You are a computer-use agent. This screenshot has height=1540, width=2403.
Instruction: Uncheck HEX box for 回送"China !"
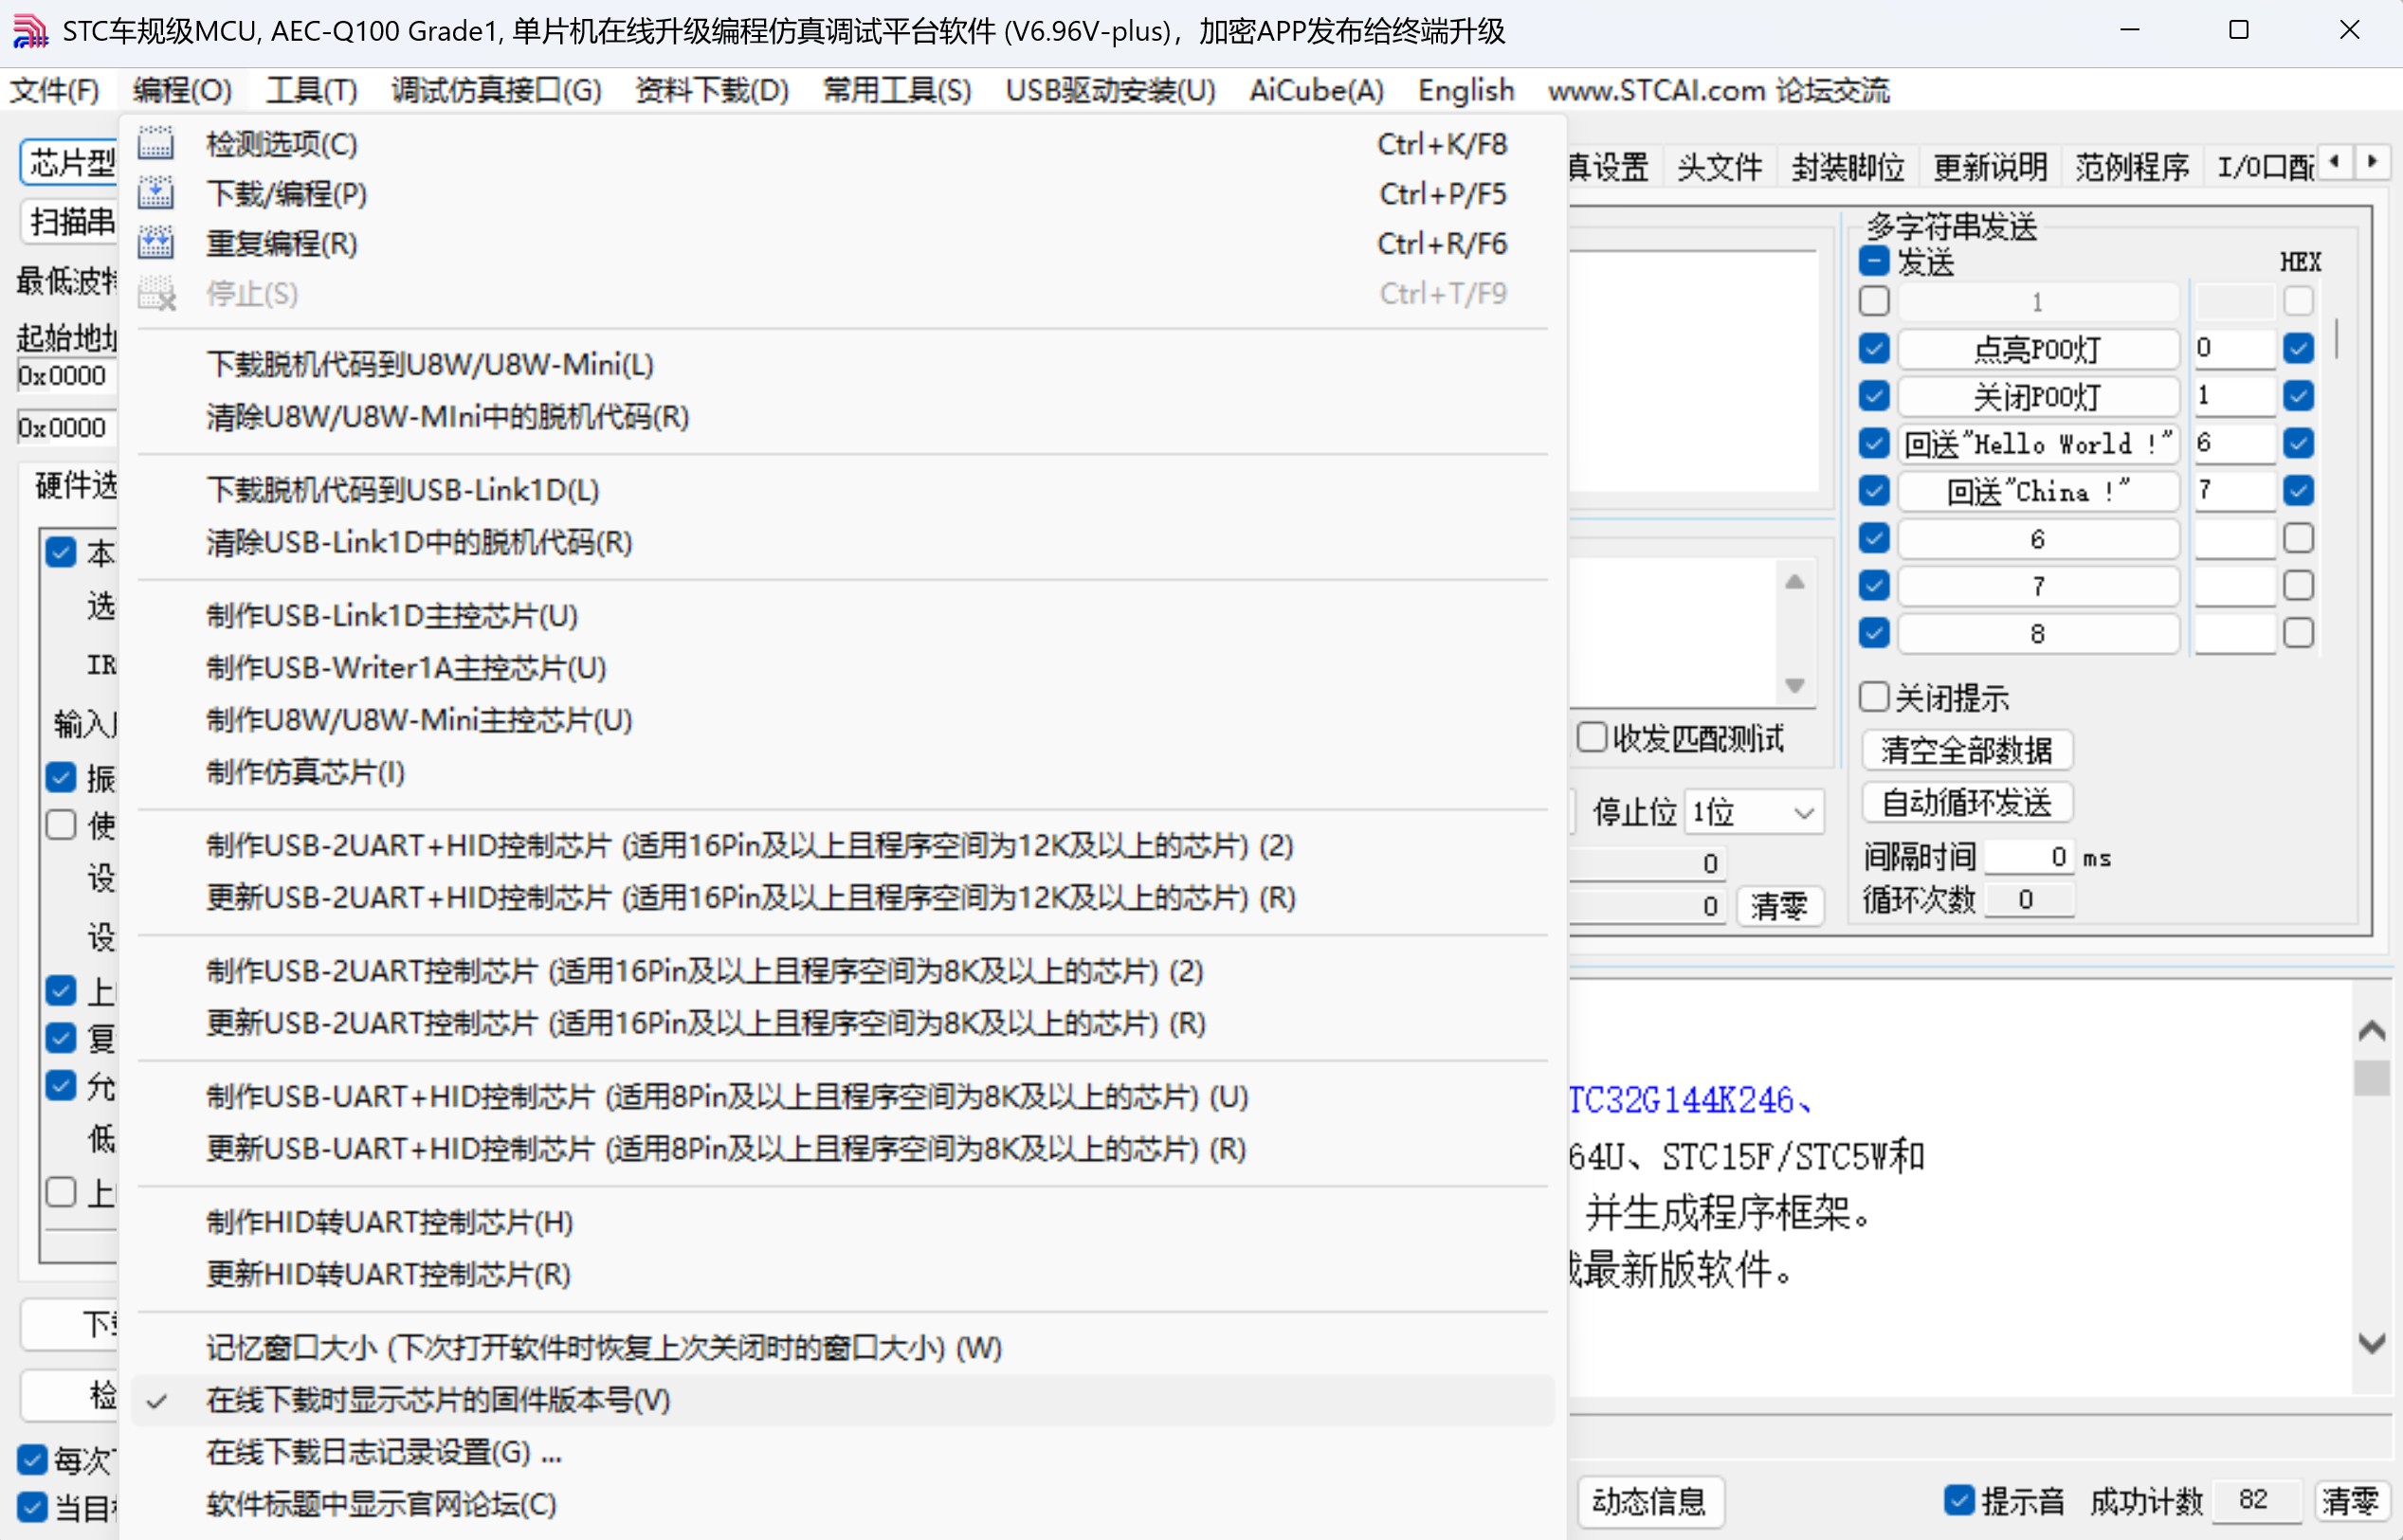[x=2298, y=490]
